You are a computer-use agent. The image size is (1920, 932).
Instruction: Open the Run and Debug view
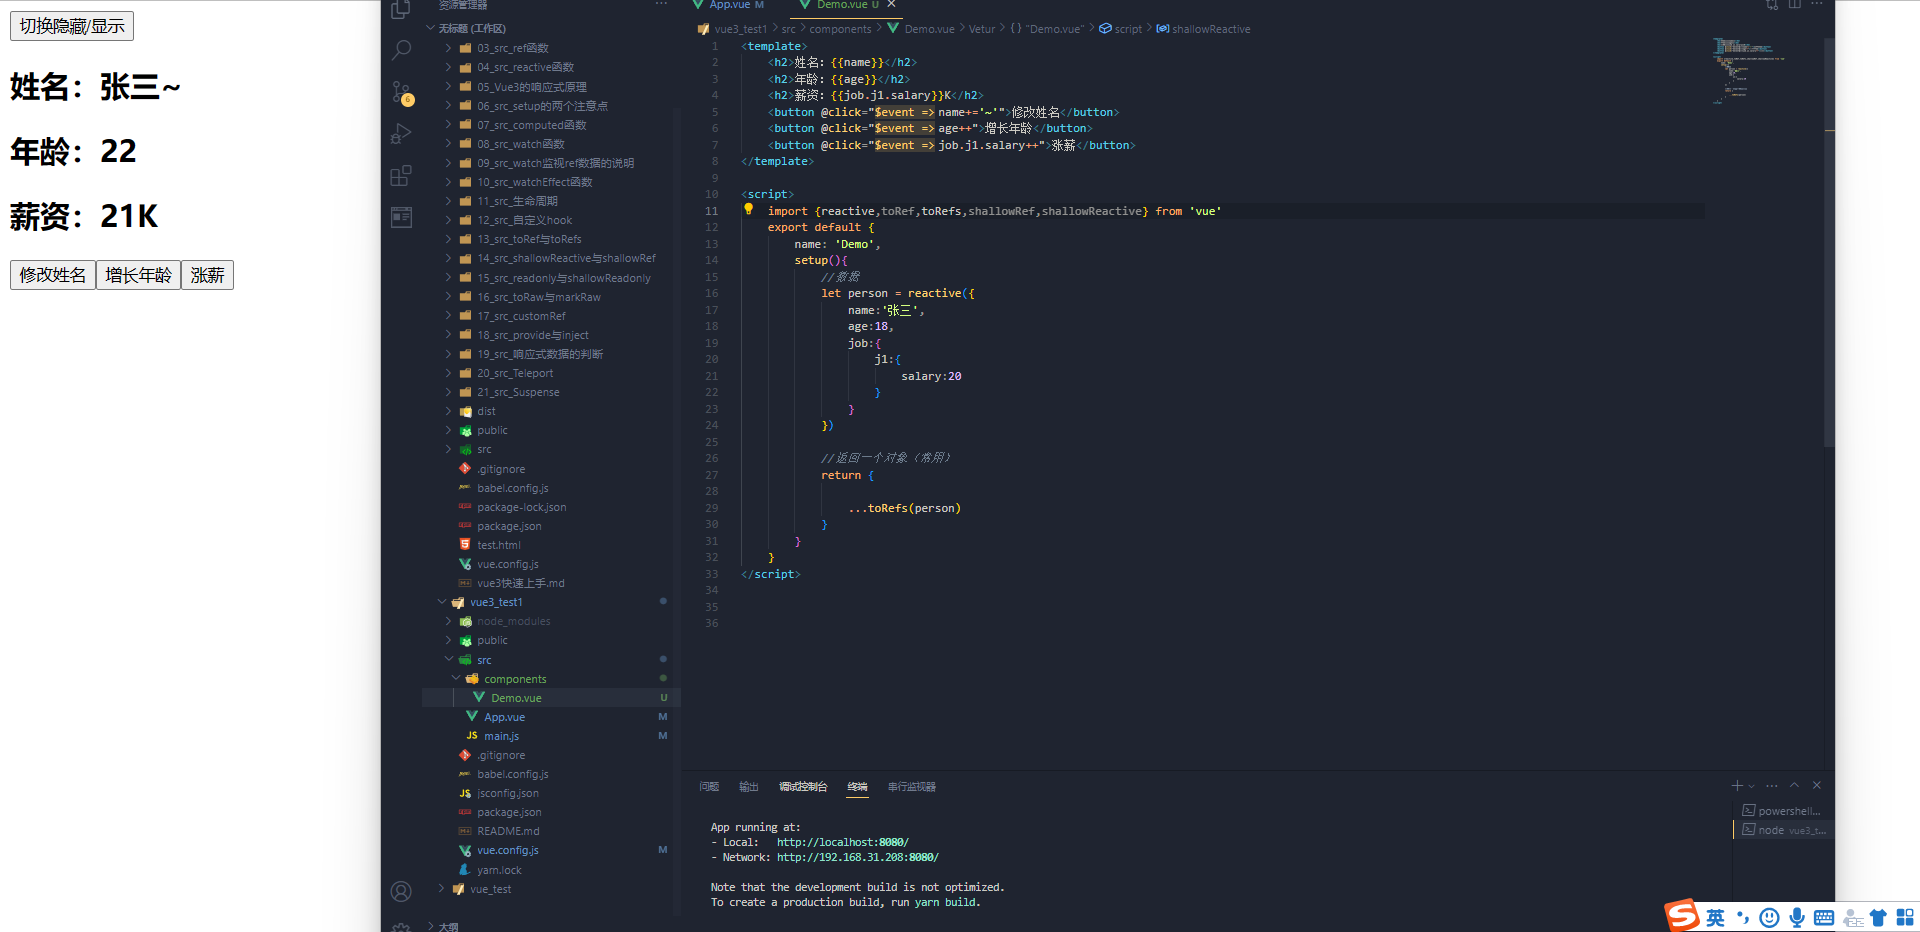click(401, 134)
